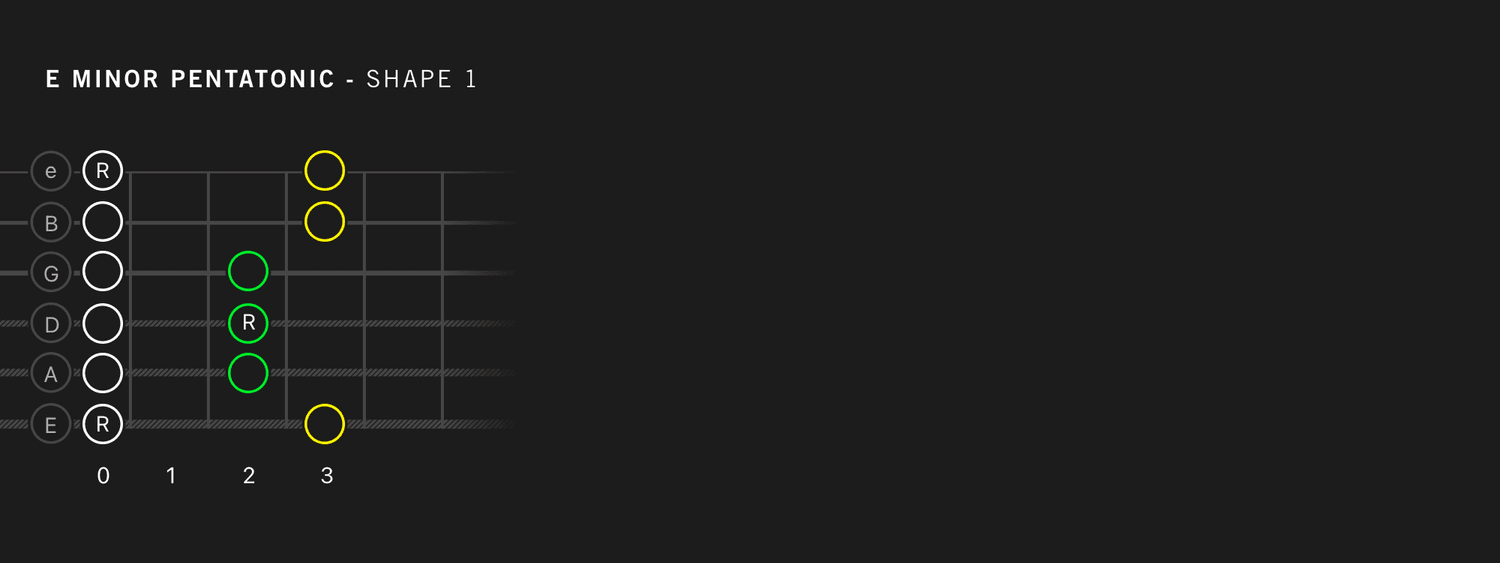The width and height of the screenshot is (1500, 563).
Task: Click the yellow note on B string
Action: coord(324,221)
